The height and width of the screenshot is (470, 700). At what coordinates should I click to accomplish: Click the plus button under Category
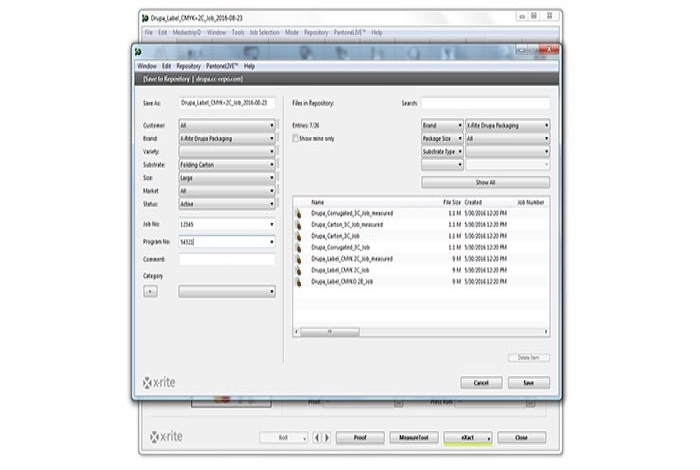coord(150,291)
